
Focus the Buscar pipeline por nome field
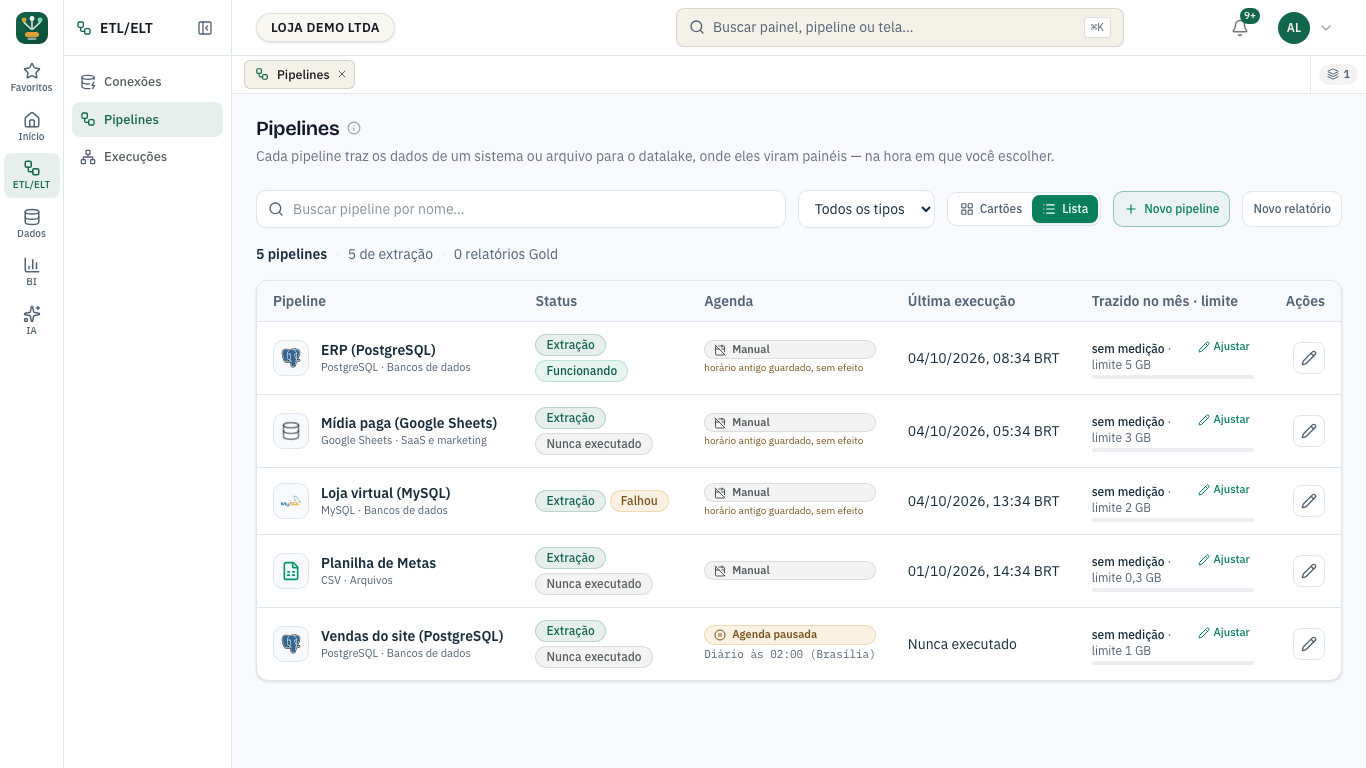(521, 209)
